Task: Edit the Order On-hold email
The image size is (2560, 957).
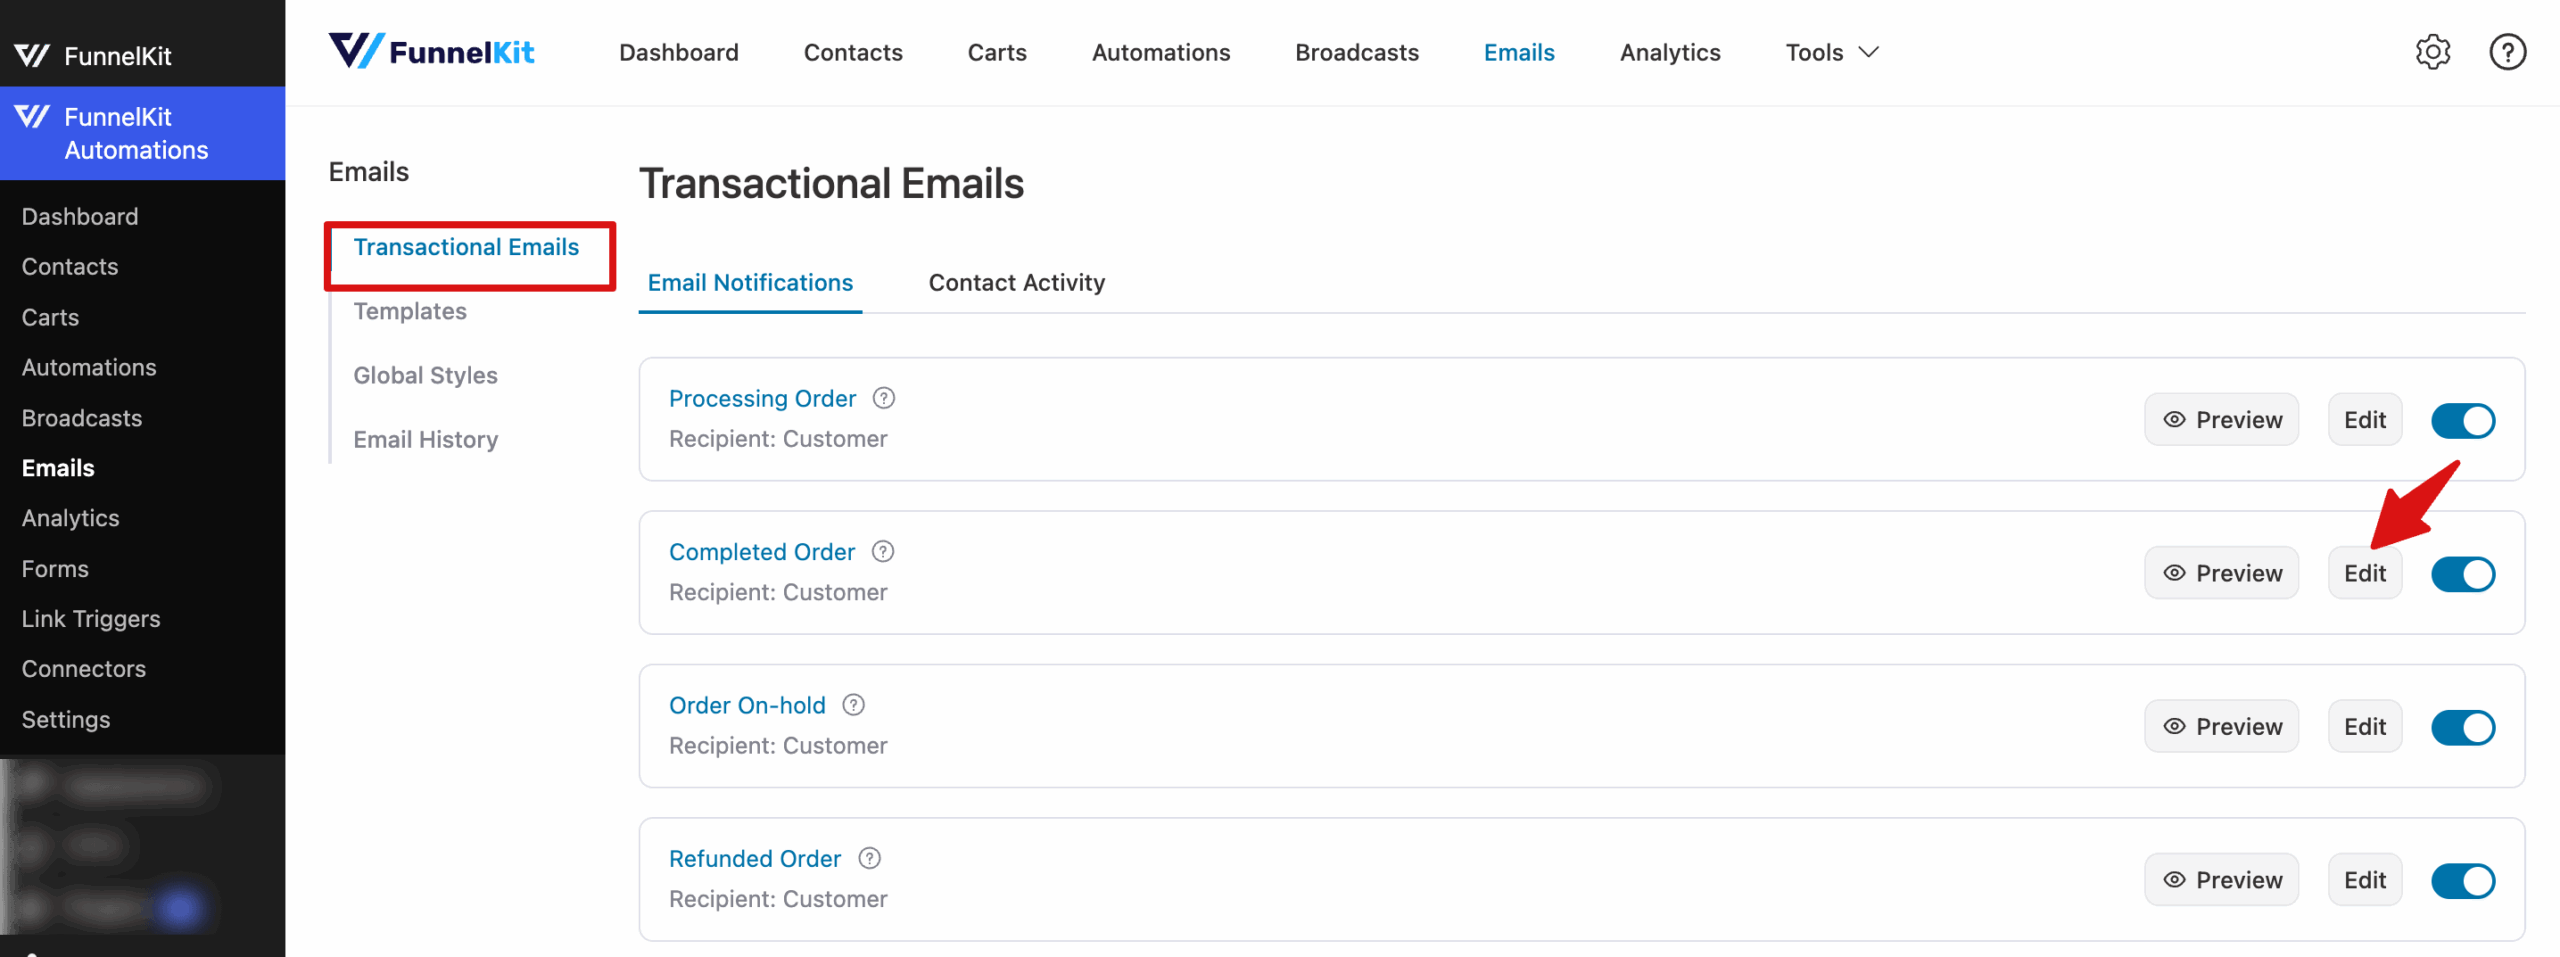Action: click(2364, 726)
